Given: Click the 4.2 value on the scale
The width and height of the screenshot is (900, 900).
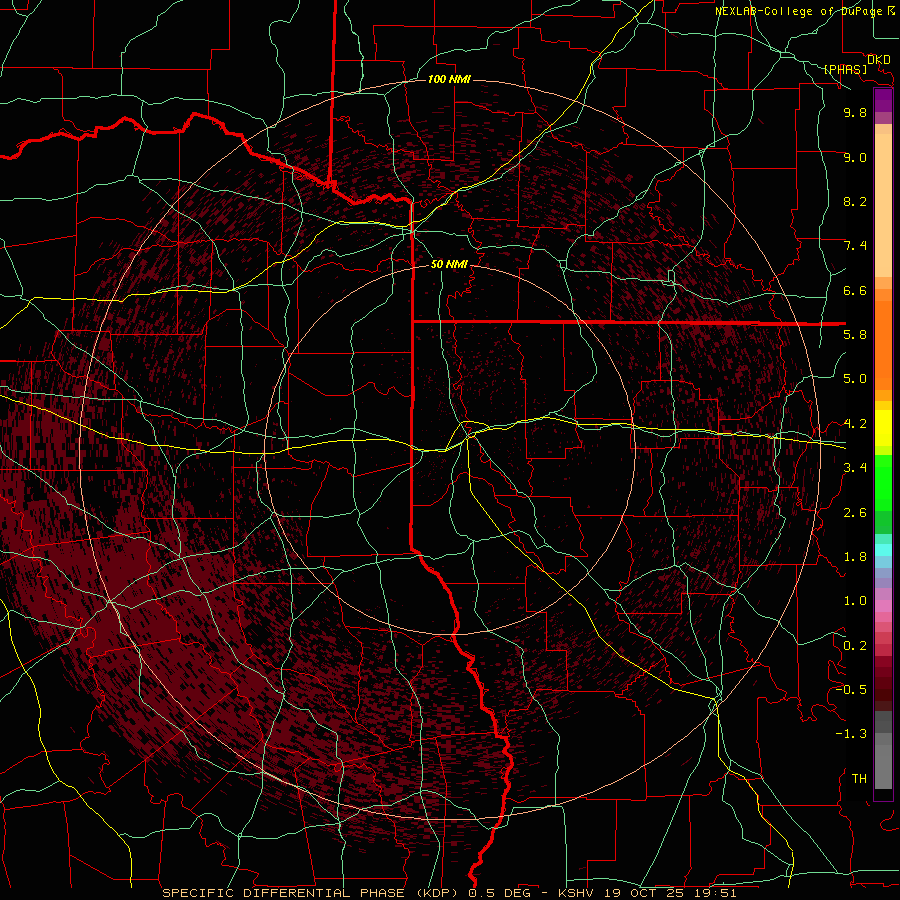Looking at the screenshot, I should click(x=855, y=424).
